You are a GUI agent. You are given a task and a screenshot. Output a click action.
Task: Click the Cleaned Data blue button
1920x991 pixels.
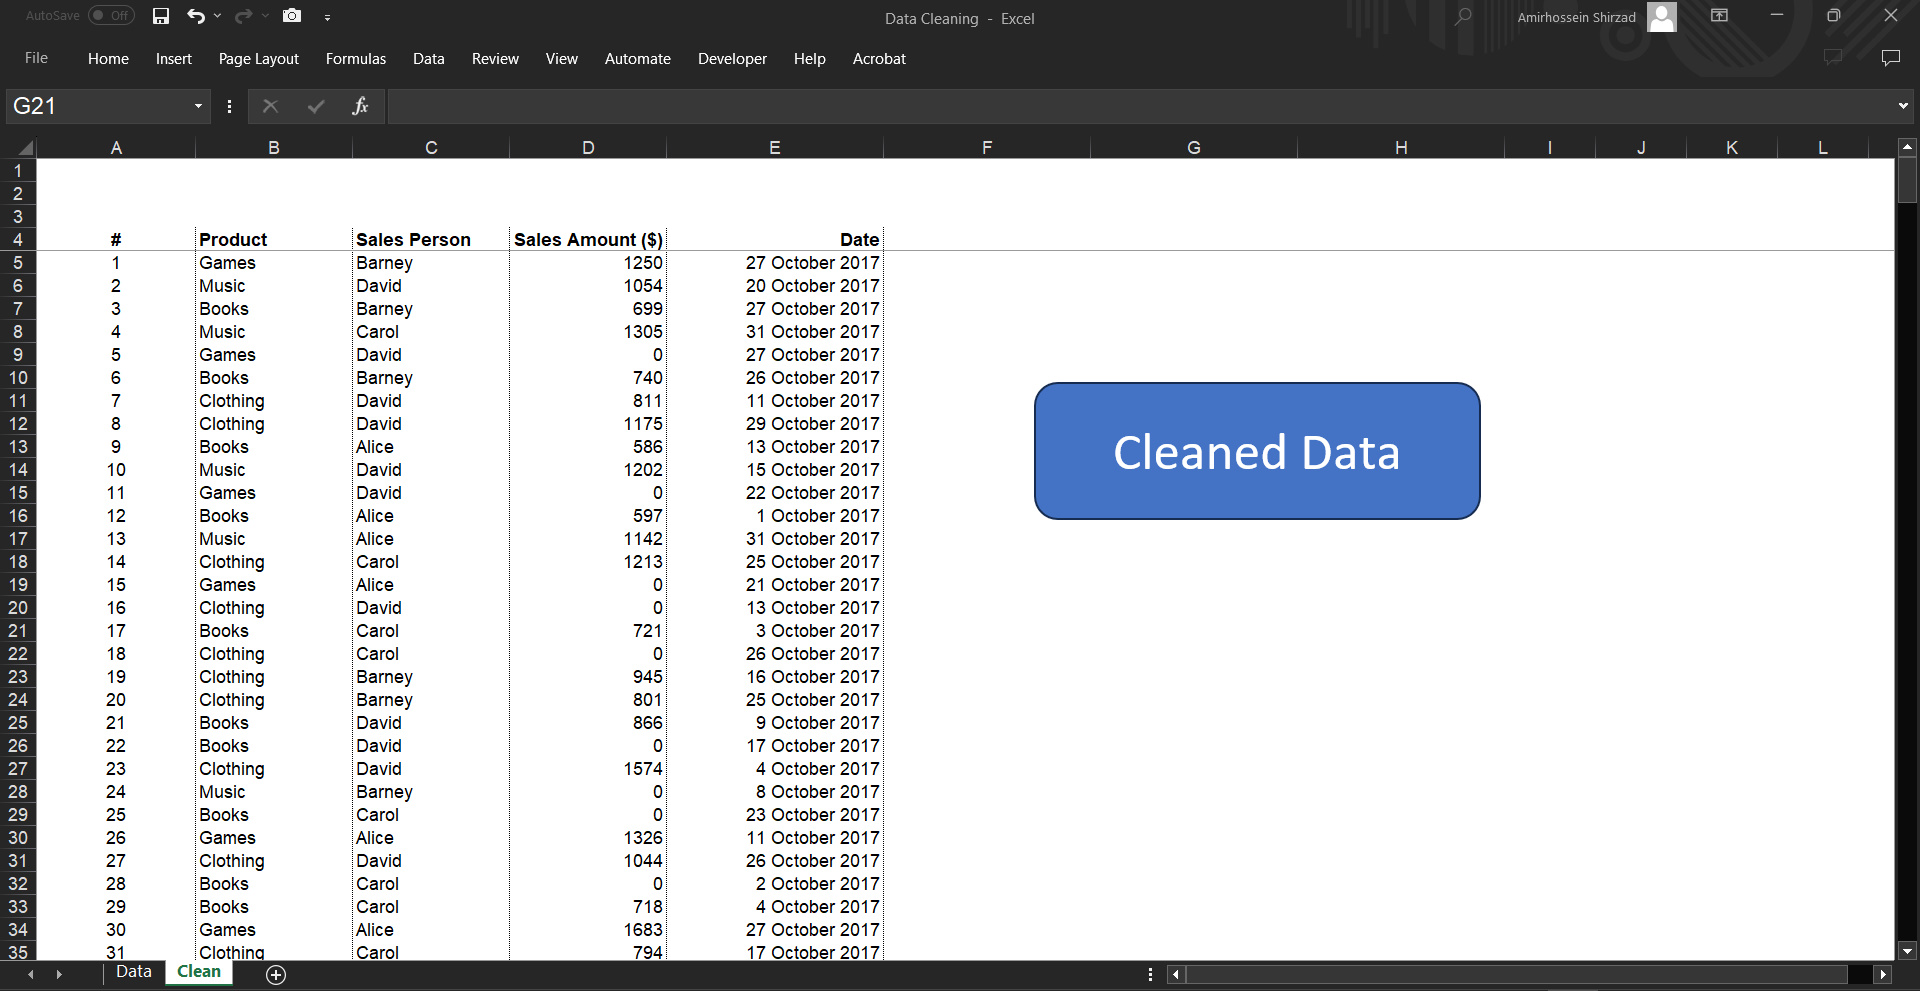(x=1257, y=451)
